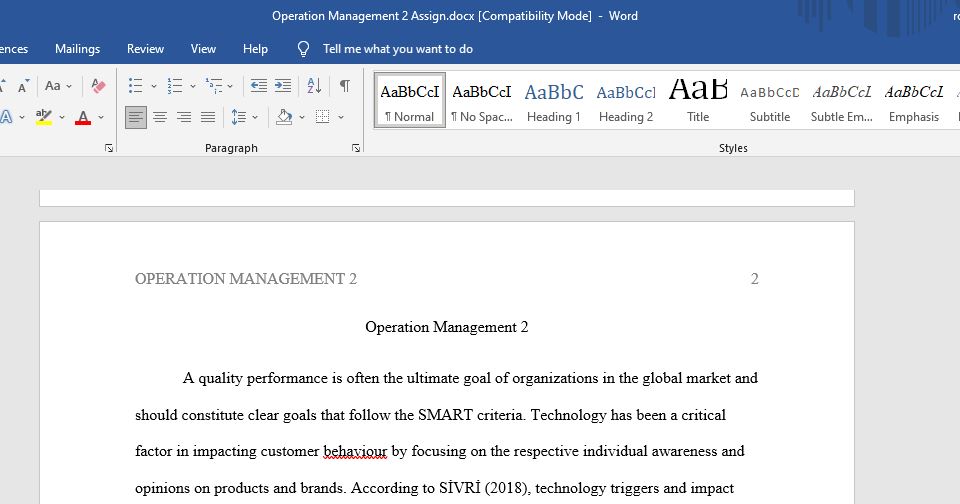
Task: Click the Borders icon
Action: pos(323,116)
